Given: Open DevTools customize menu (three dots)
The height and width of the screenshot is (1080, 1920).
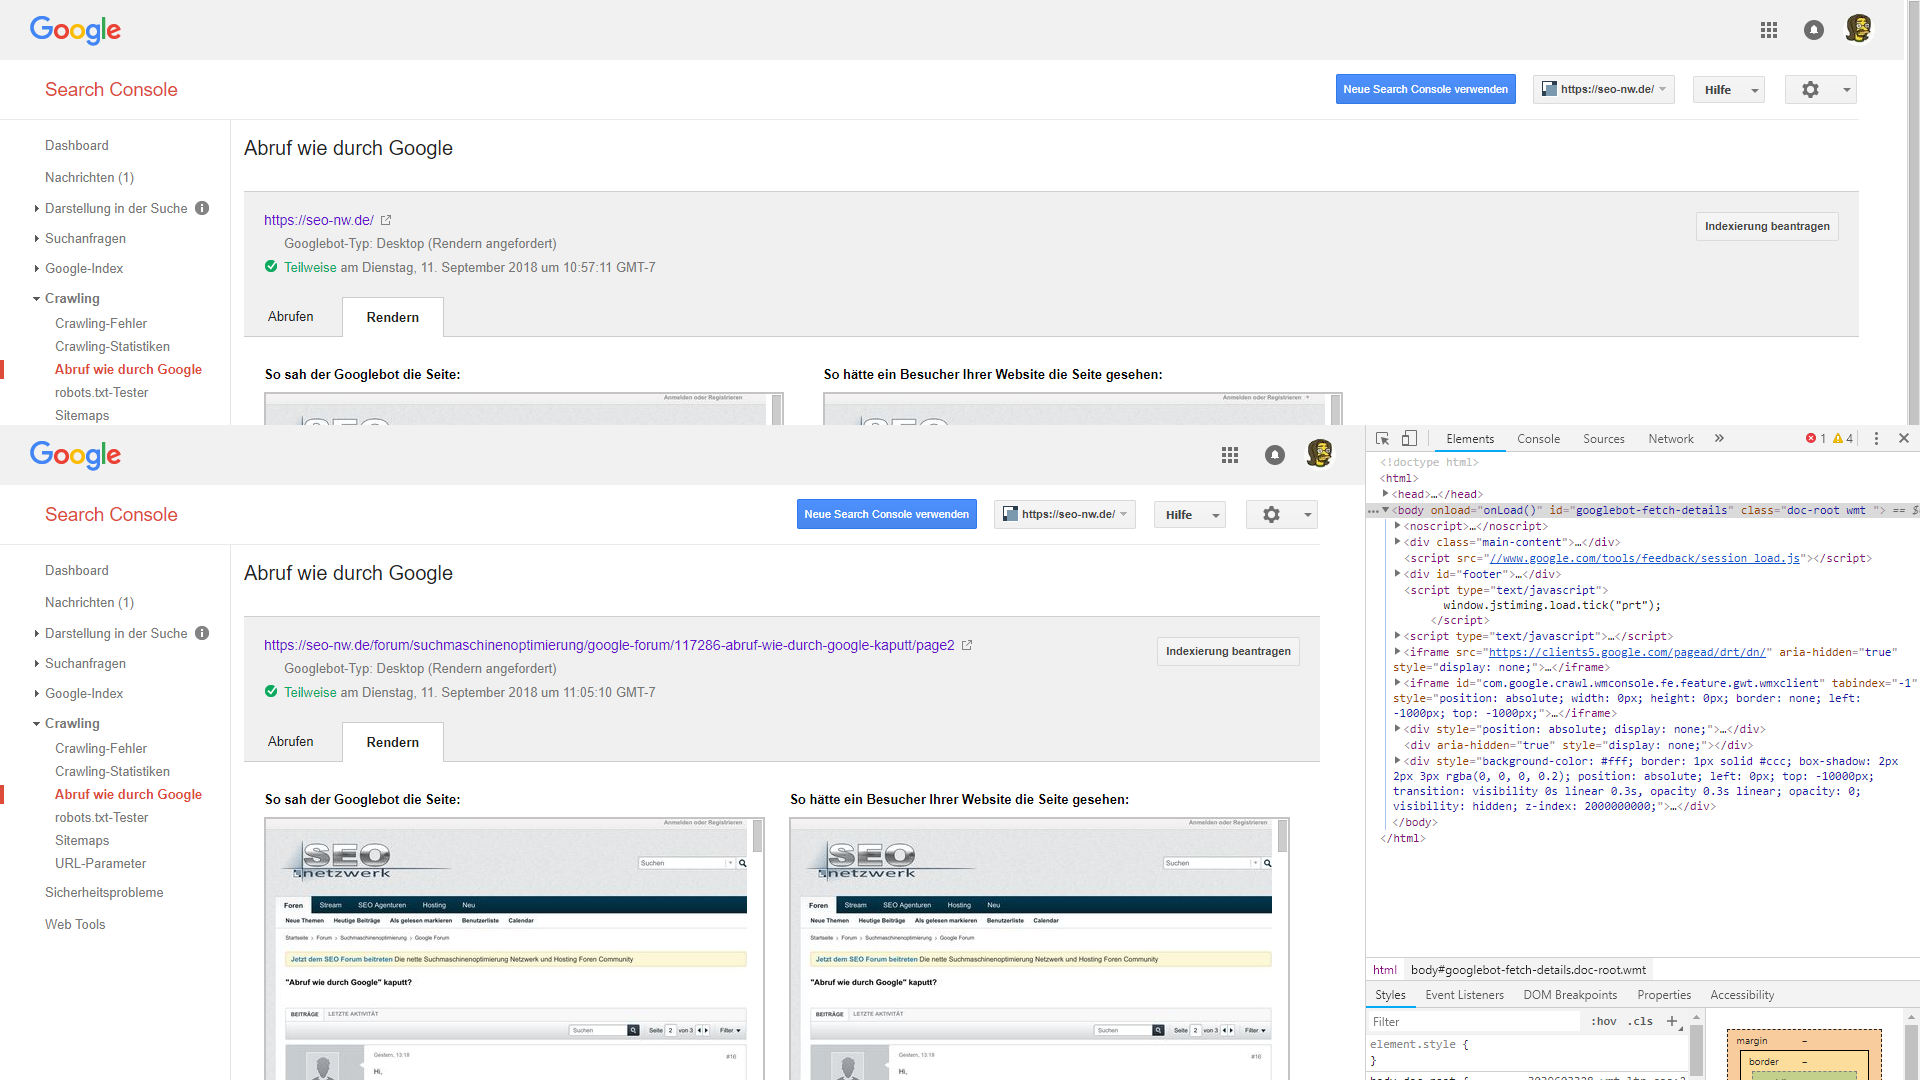Looking at the screenshot, I should (x=1876, y=439).
